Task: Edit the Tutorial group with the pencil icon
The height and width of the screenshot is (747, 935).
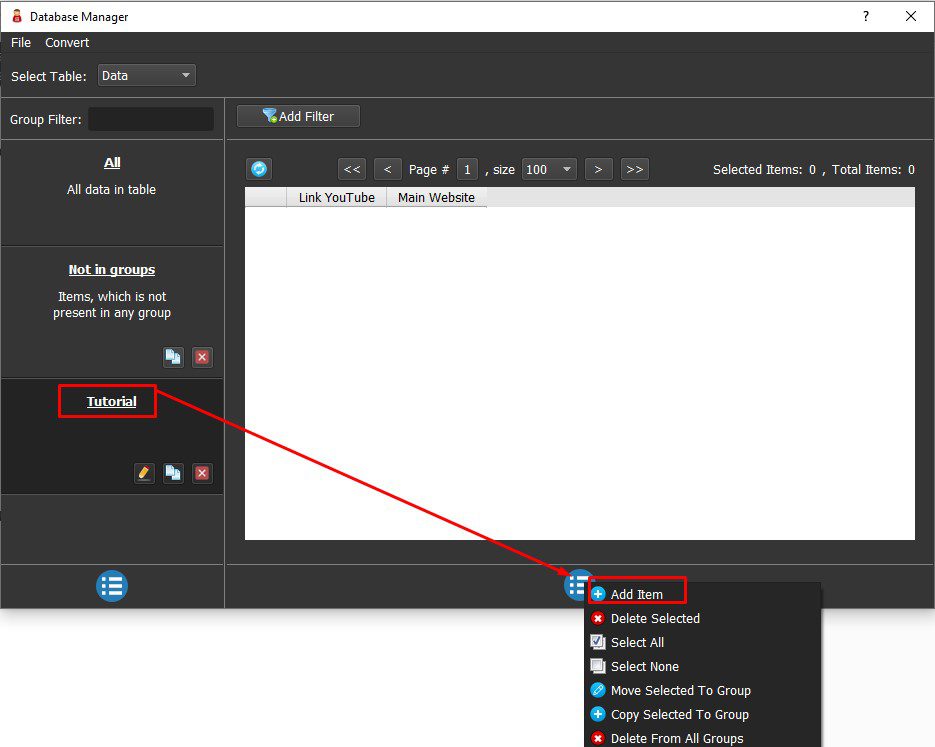Action: [x=144, y=473]
